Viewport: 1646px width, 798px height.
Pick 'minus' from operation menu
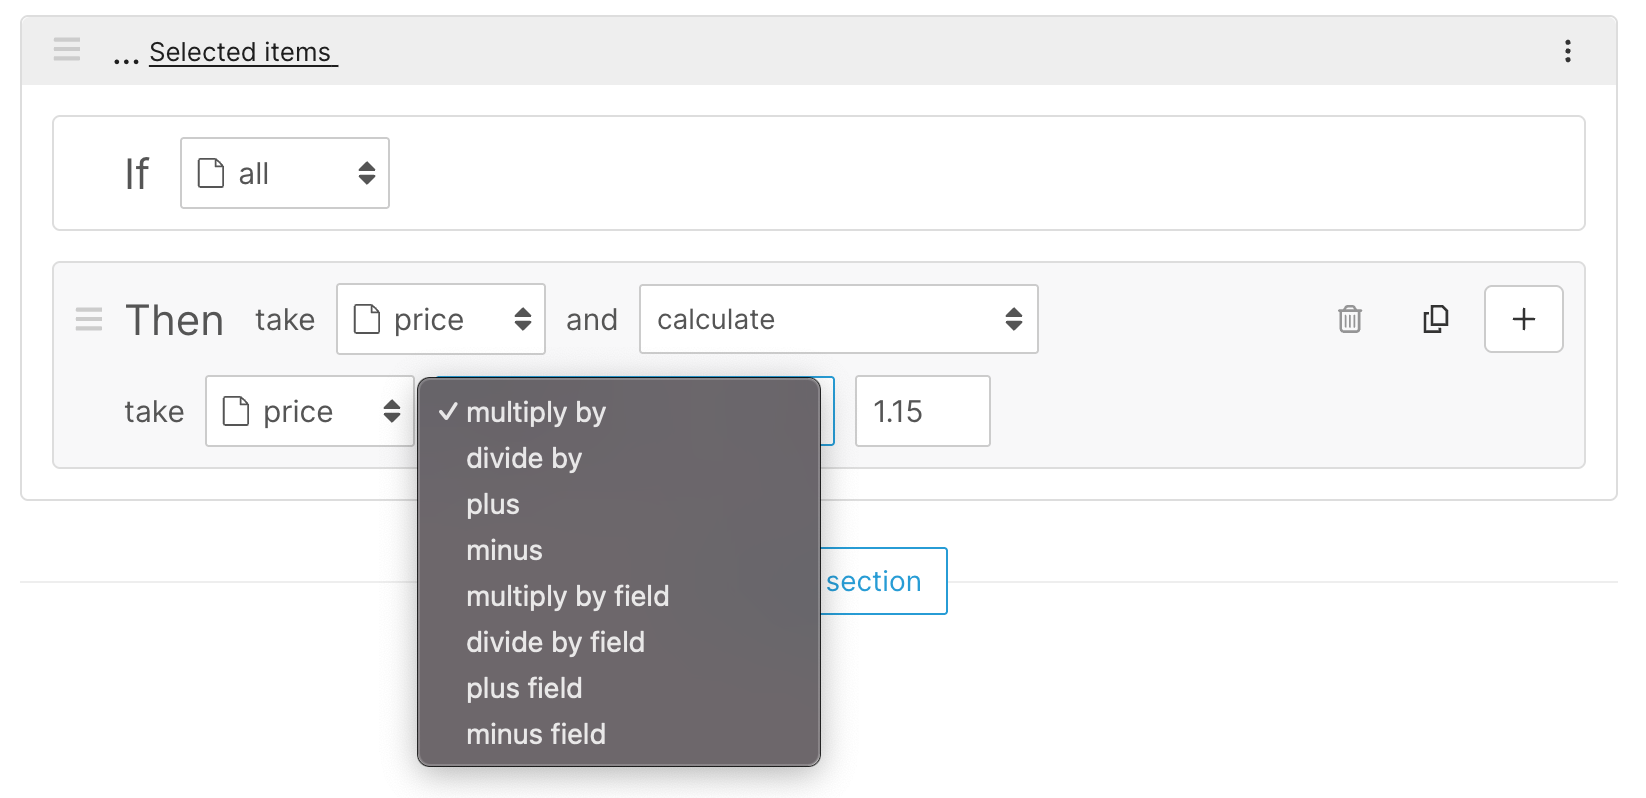(x=504, y=550)
